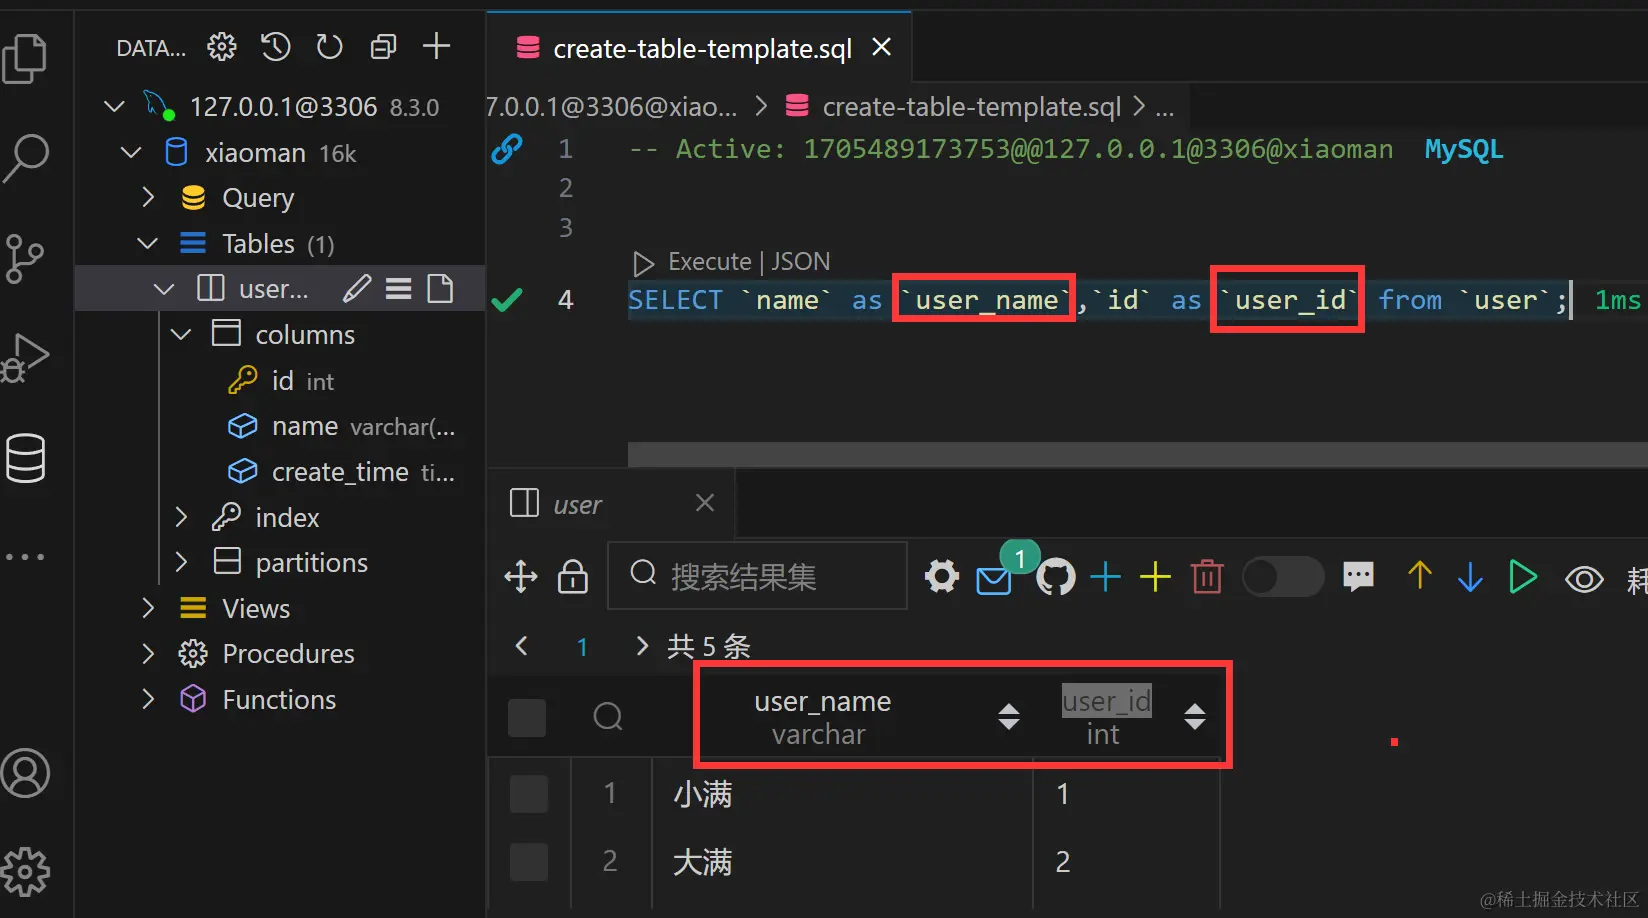
Task: Add a new database connection
Action: (x=436, y=46)
